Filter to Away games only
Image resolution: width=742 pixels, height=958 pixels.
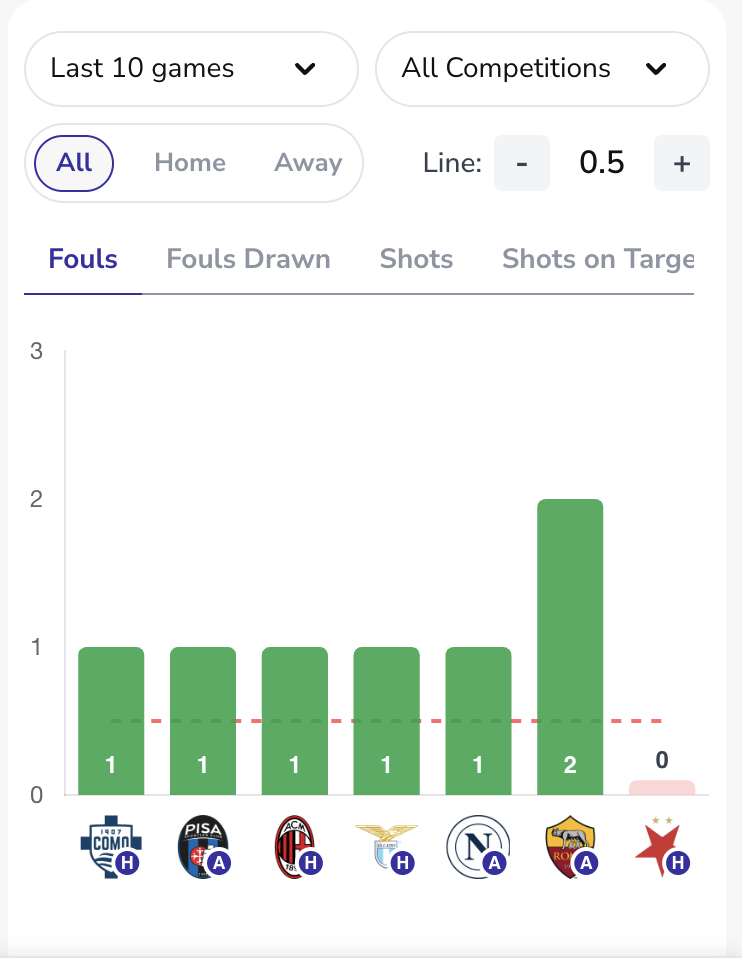click(x=308, y=163)
